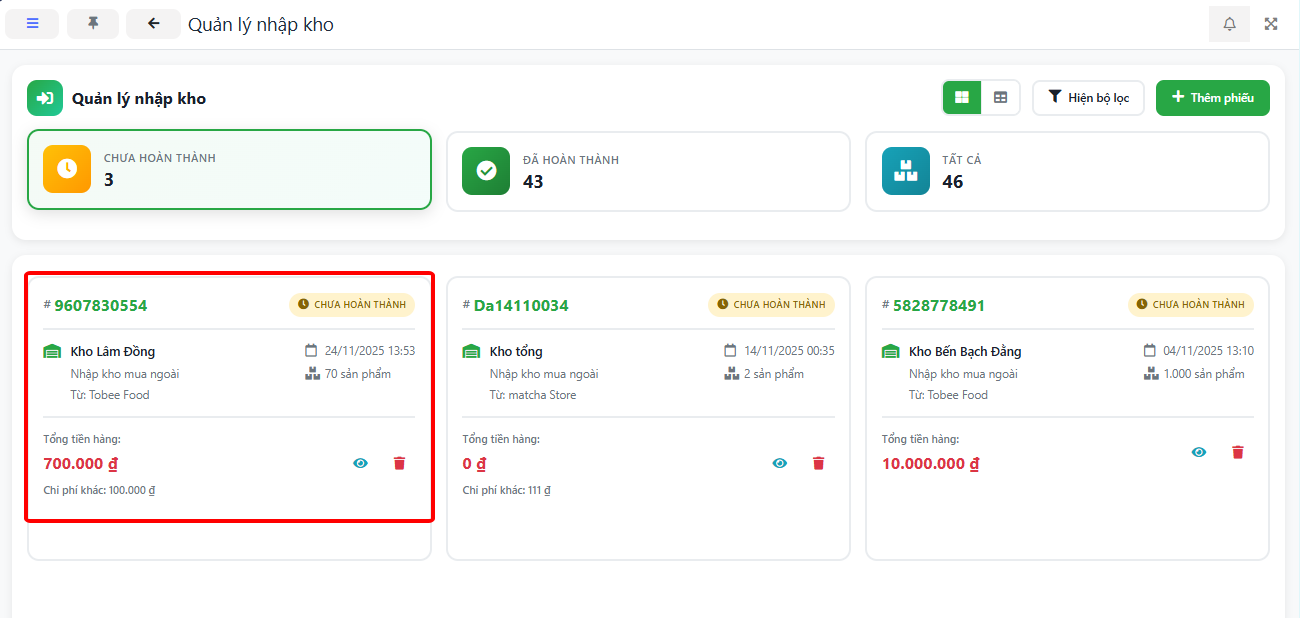Select the Đã hoàn thành status tab
Image resolution: width=1300 pixels, height=618 pixels.
[x=648, y=171]
